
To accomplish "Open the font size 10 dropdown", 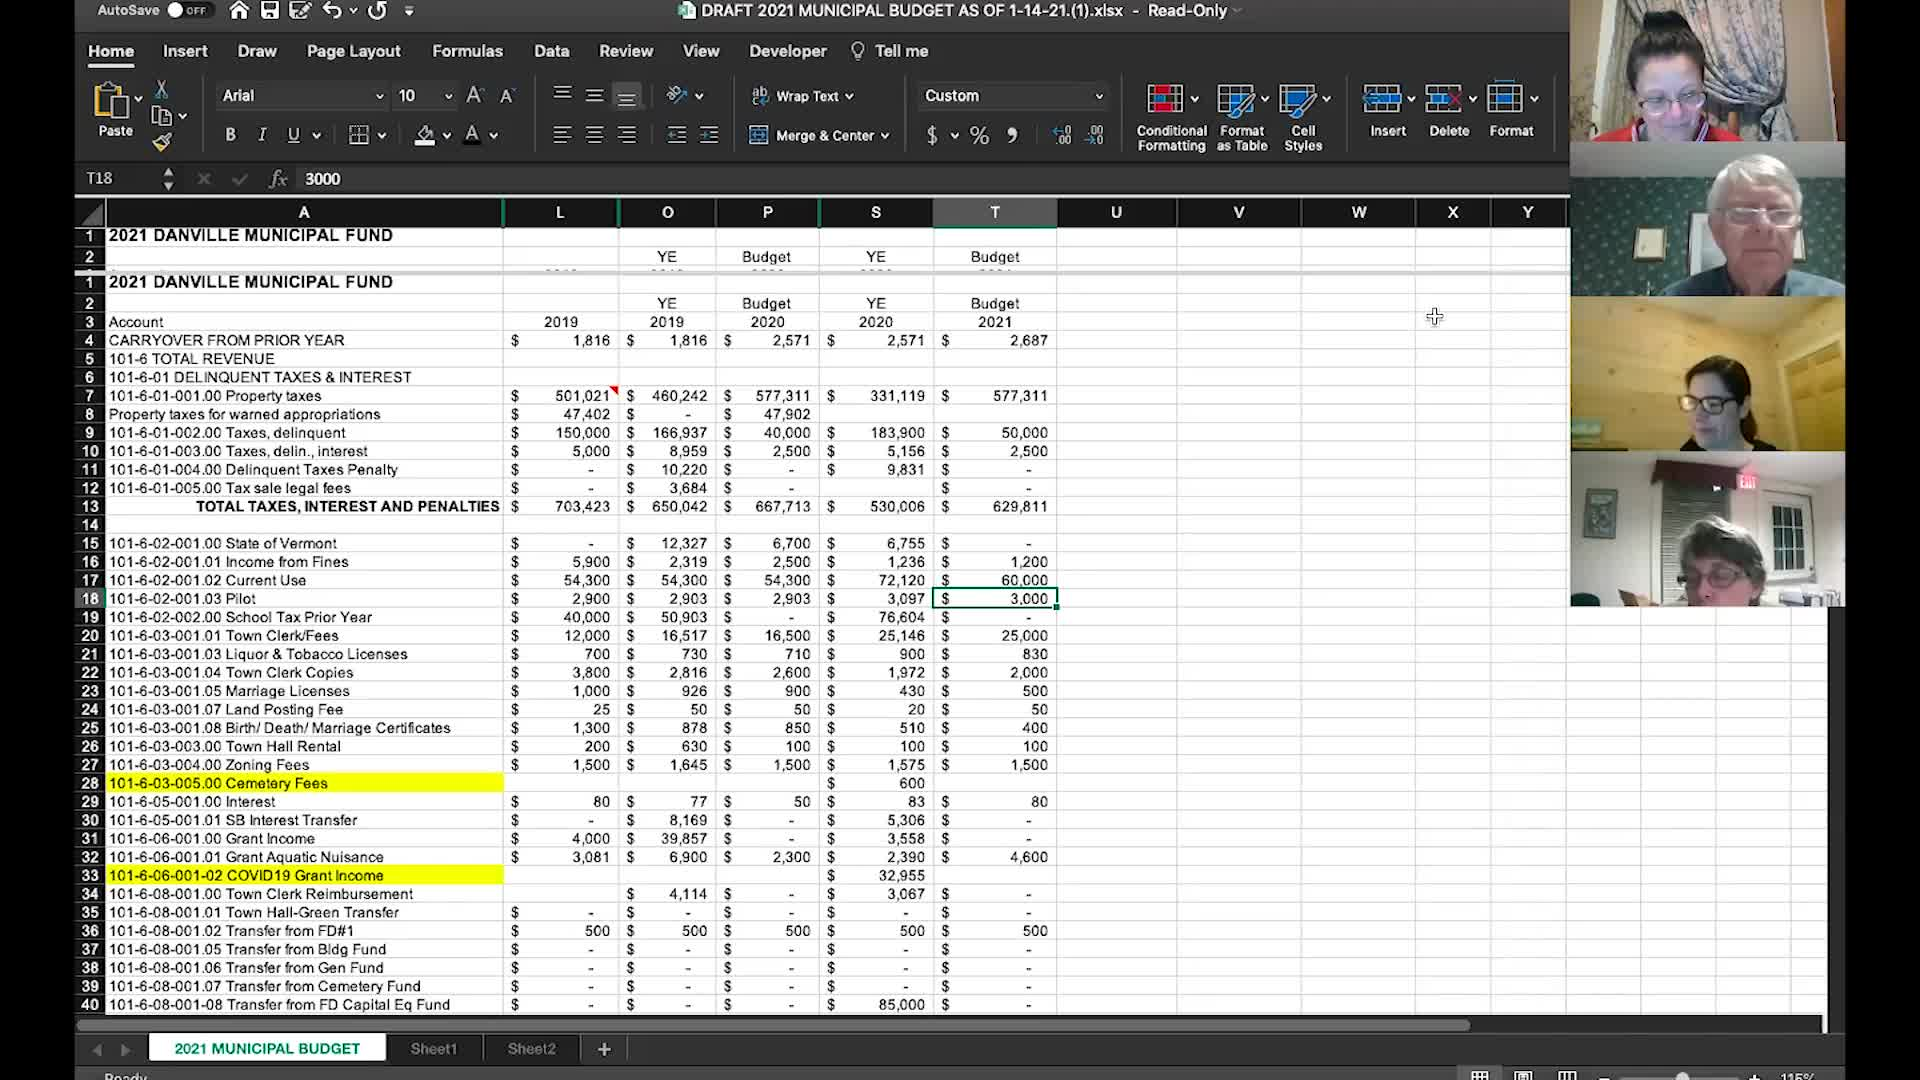I will [448, 96].
